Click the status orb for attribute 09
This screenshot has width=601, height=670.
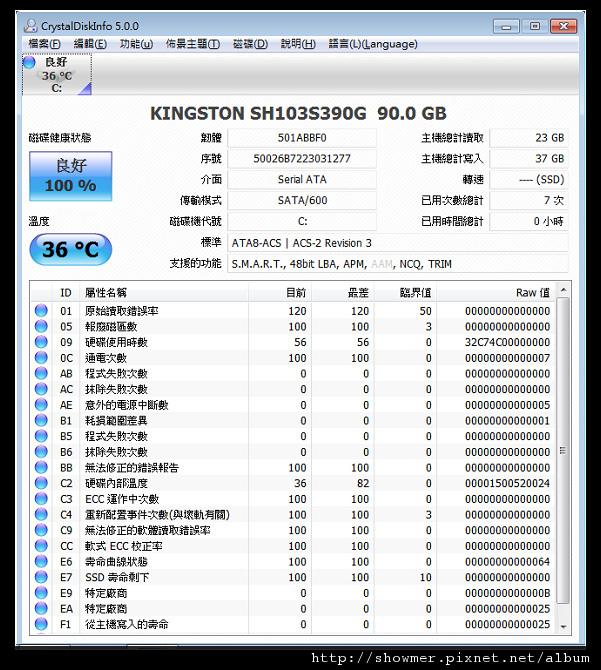pos(41,342)
